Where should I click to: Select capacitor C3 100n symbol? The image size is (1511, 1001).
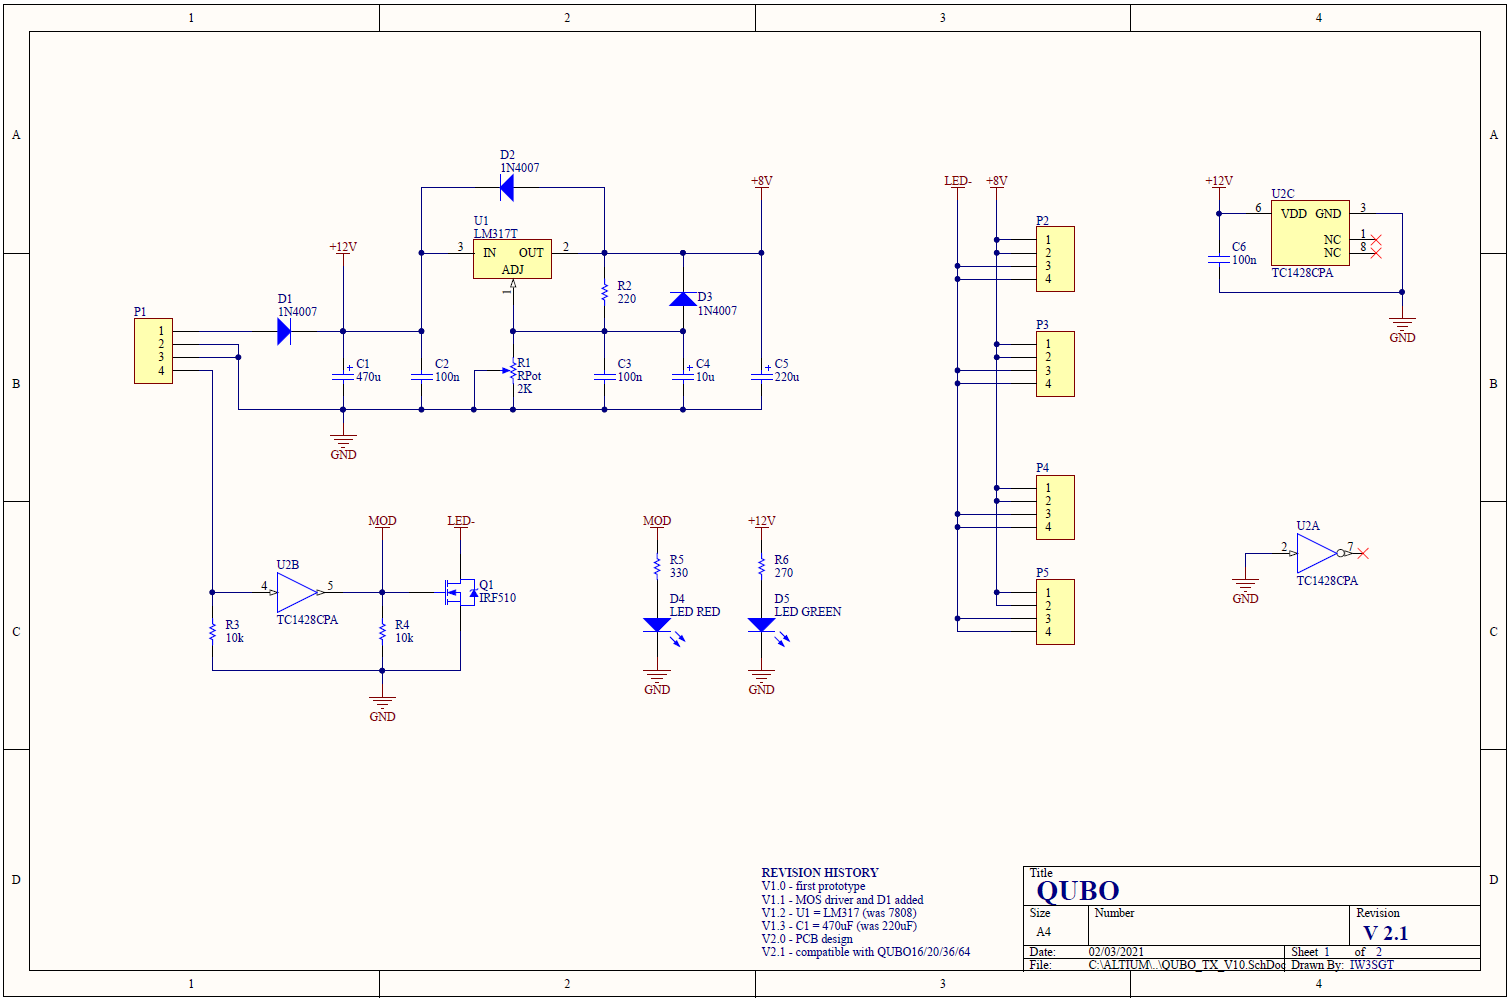coord(605,376)
